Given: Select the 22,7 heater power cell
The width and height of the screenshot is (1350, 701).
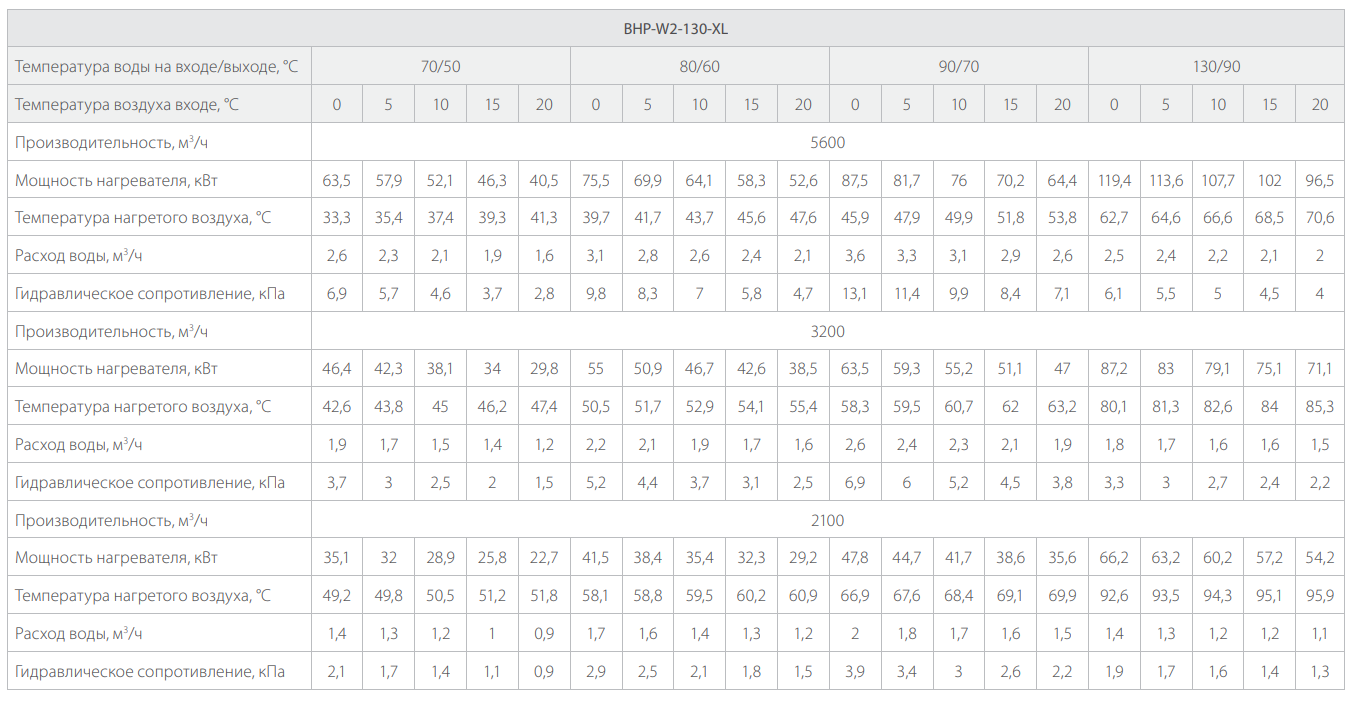Looking at the screenshot, I should tap(544, 558).
